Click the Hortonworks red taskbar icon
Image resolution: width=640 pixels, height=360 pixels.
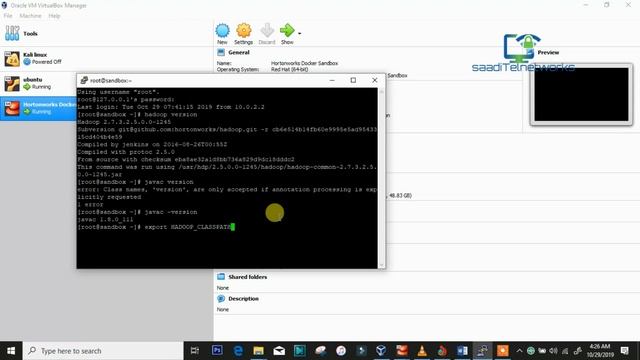pos(402,351)
